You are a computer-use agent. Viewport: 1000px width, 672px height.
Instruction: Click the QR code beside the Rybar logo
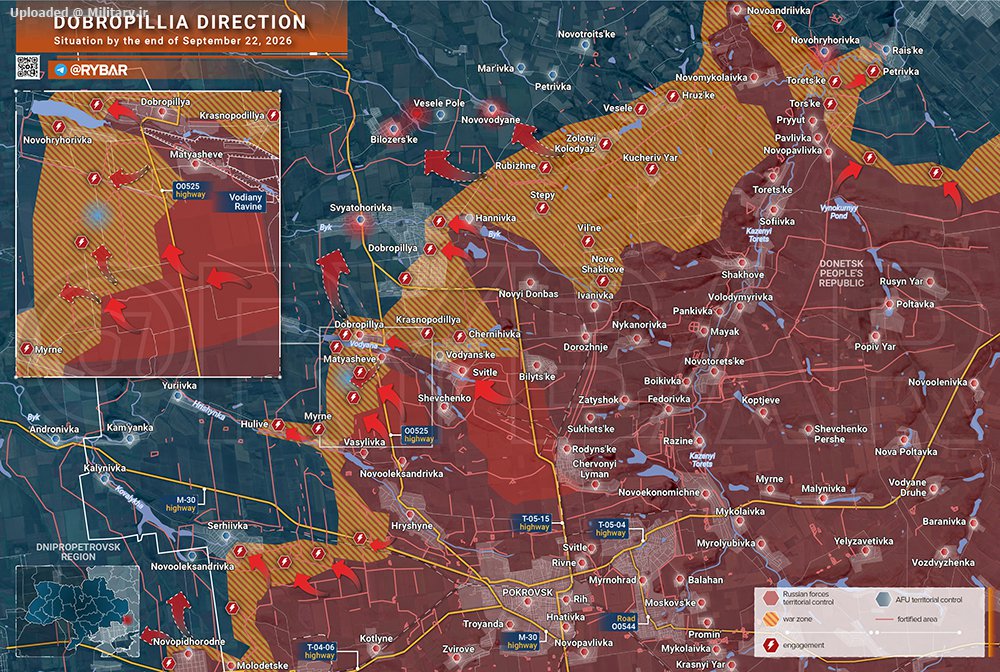(27, 68)
